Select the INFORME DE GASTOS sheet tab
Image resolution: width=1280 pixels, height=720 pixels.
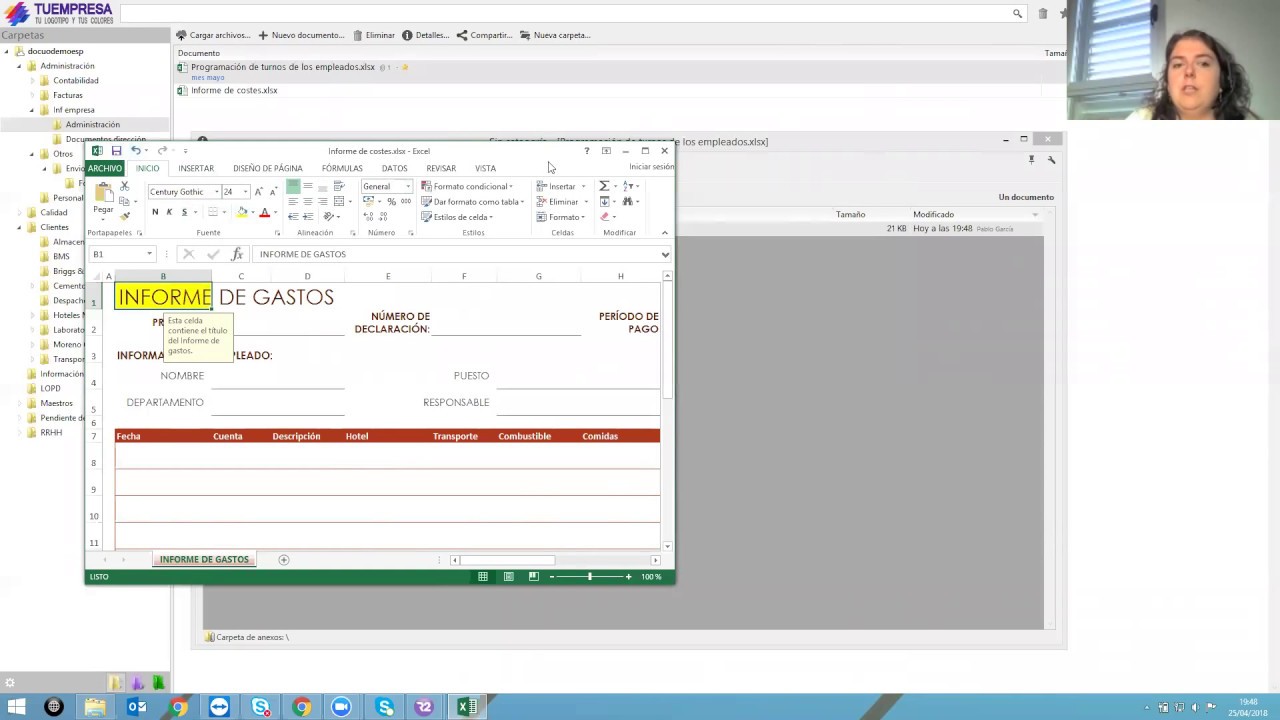click(204, 560)
